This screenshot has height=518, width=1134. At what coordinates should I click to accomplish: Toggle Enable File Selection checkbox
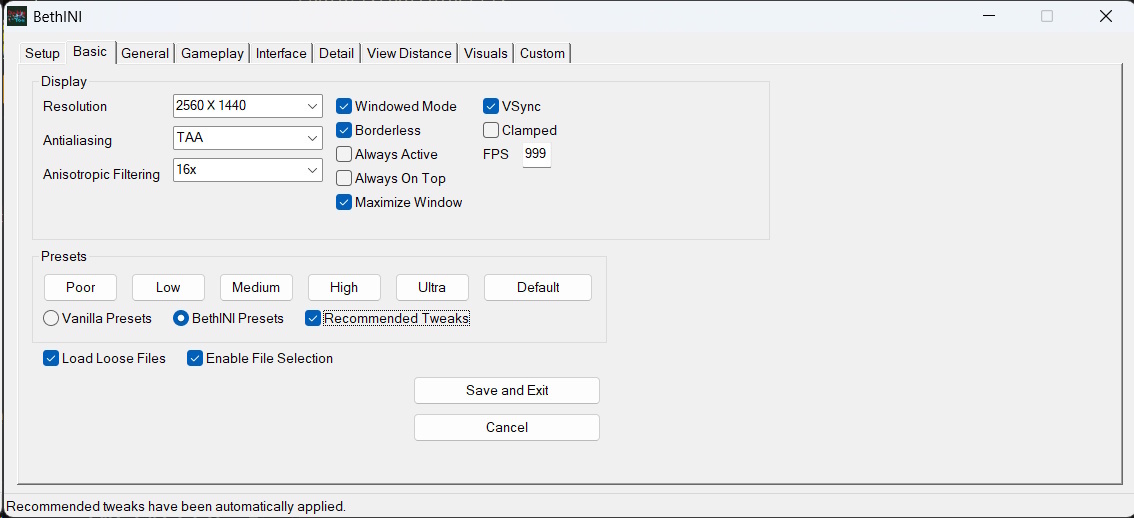195,358
